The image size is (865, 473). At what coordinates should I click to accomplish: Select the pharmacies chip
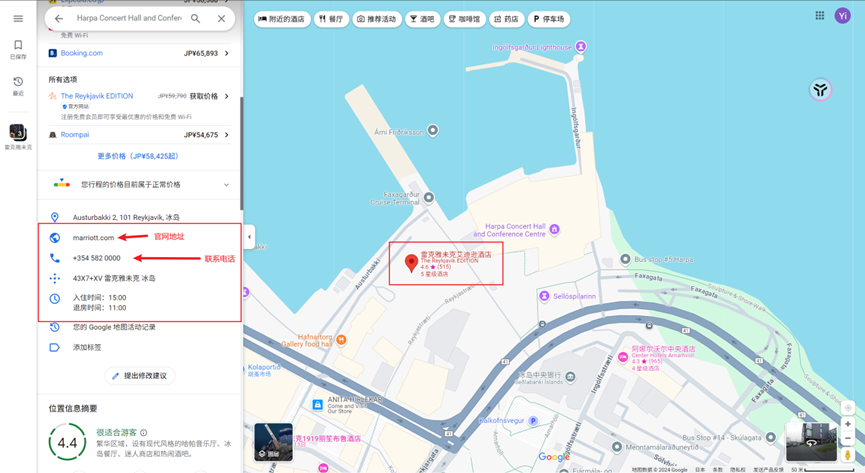pyautogui.click(x=506, y=19)
